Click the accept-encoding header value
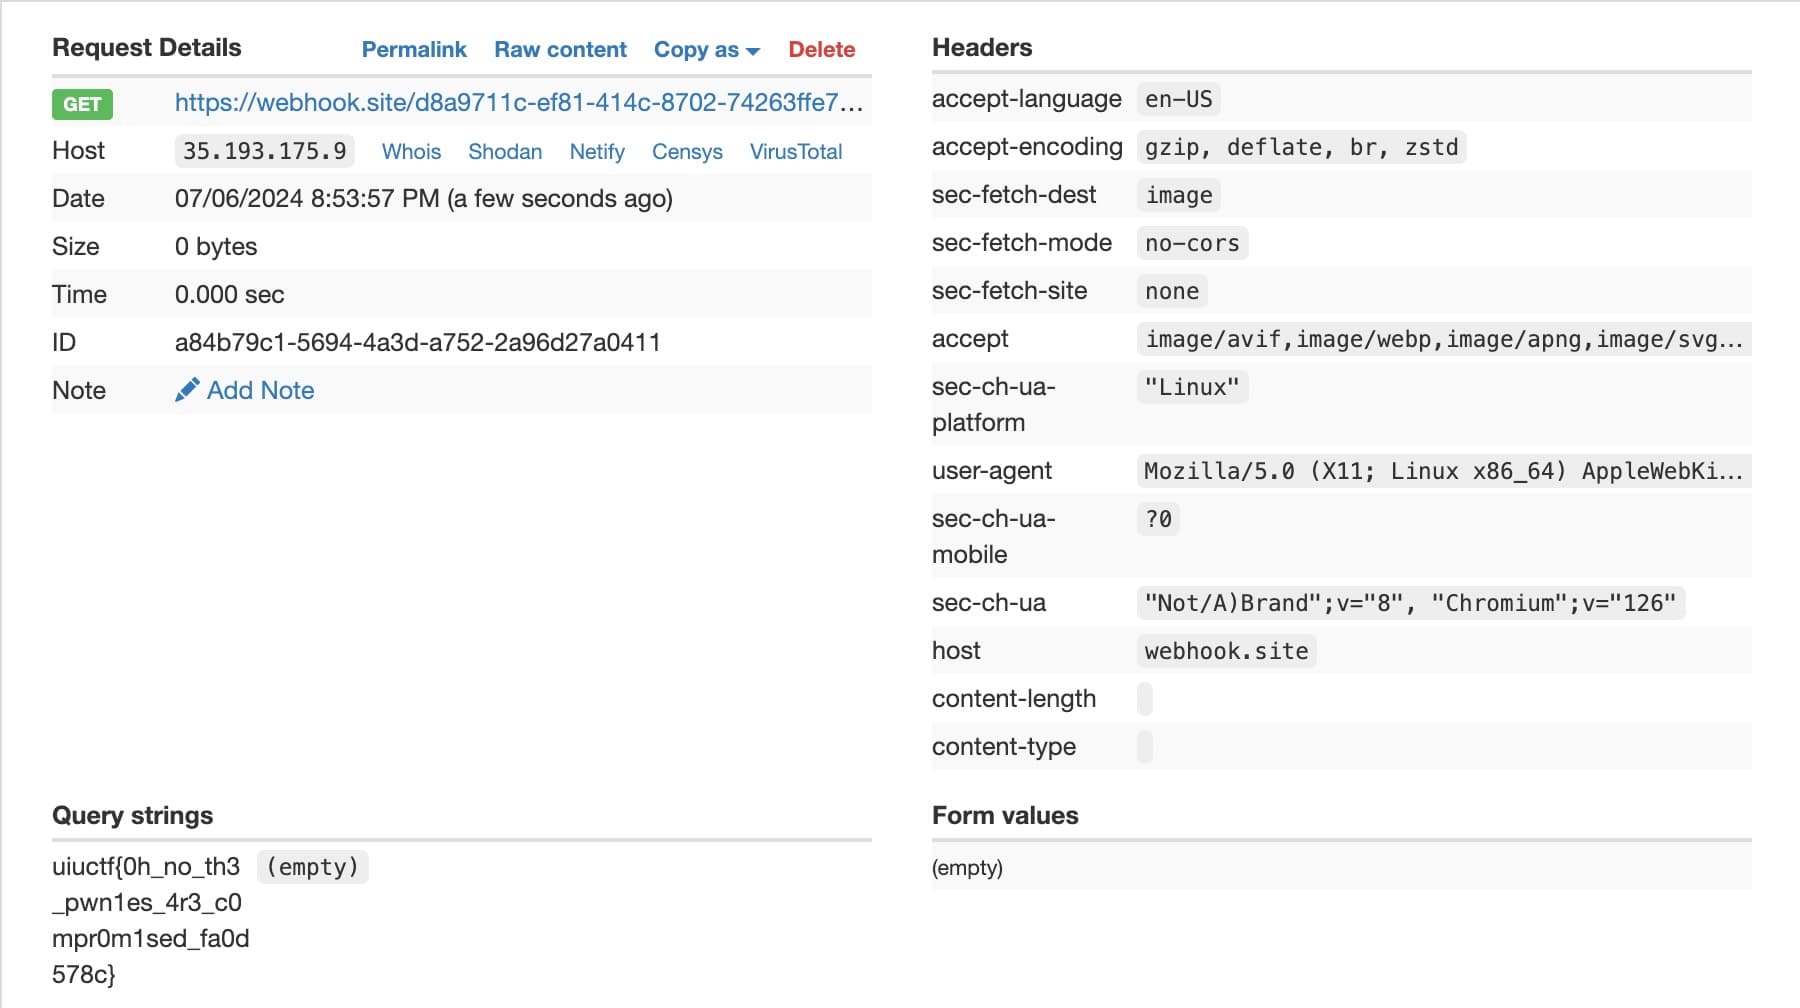This screenshot has height=1008, width=1800. [1301, 148]
